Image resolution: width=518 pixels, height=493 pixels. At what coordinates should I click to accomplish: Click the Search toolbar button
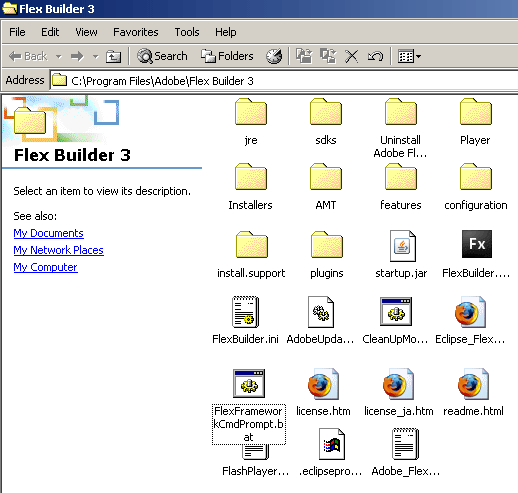tap(162, 56)
